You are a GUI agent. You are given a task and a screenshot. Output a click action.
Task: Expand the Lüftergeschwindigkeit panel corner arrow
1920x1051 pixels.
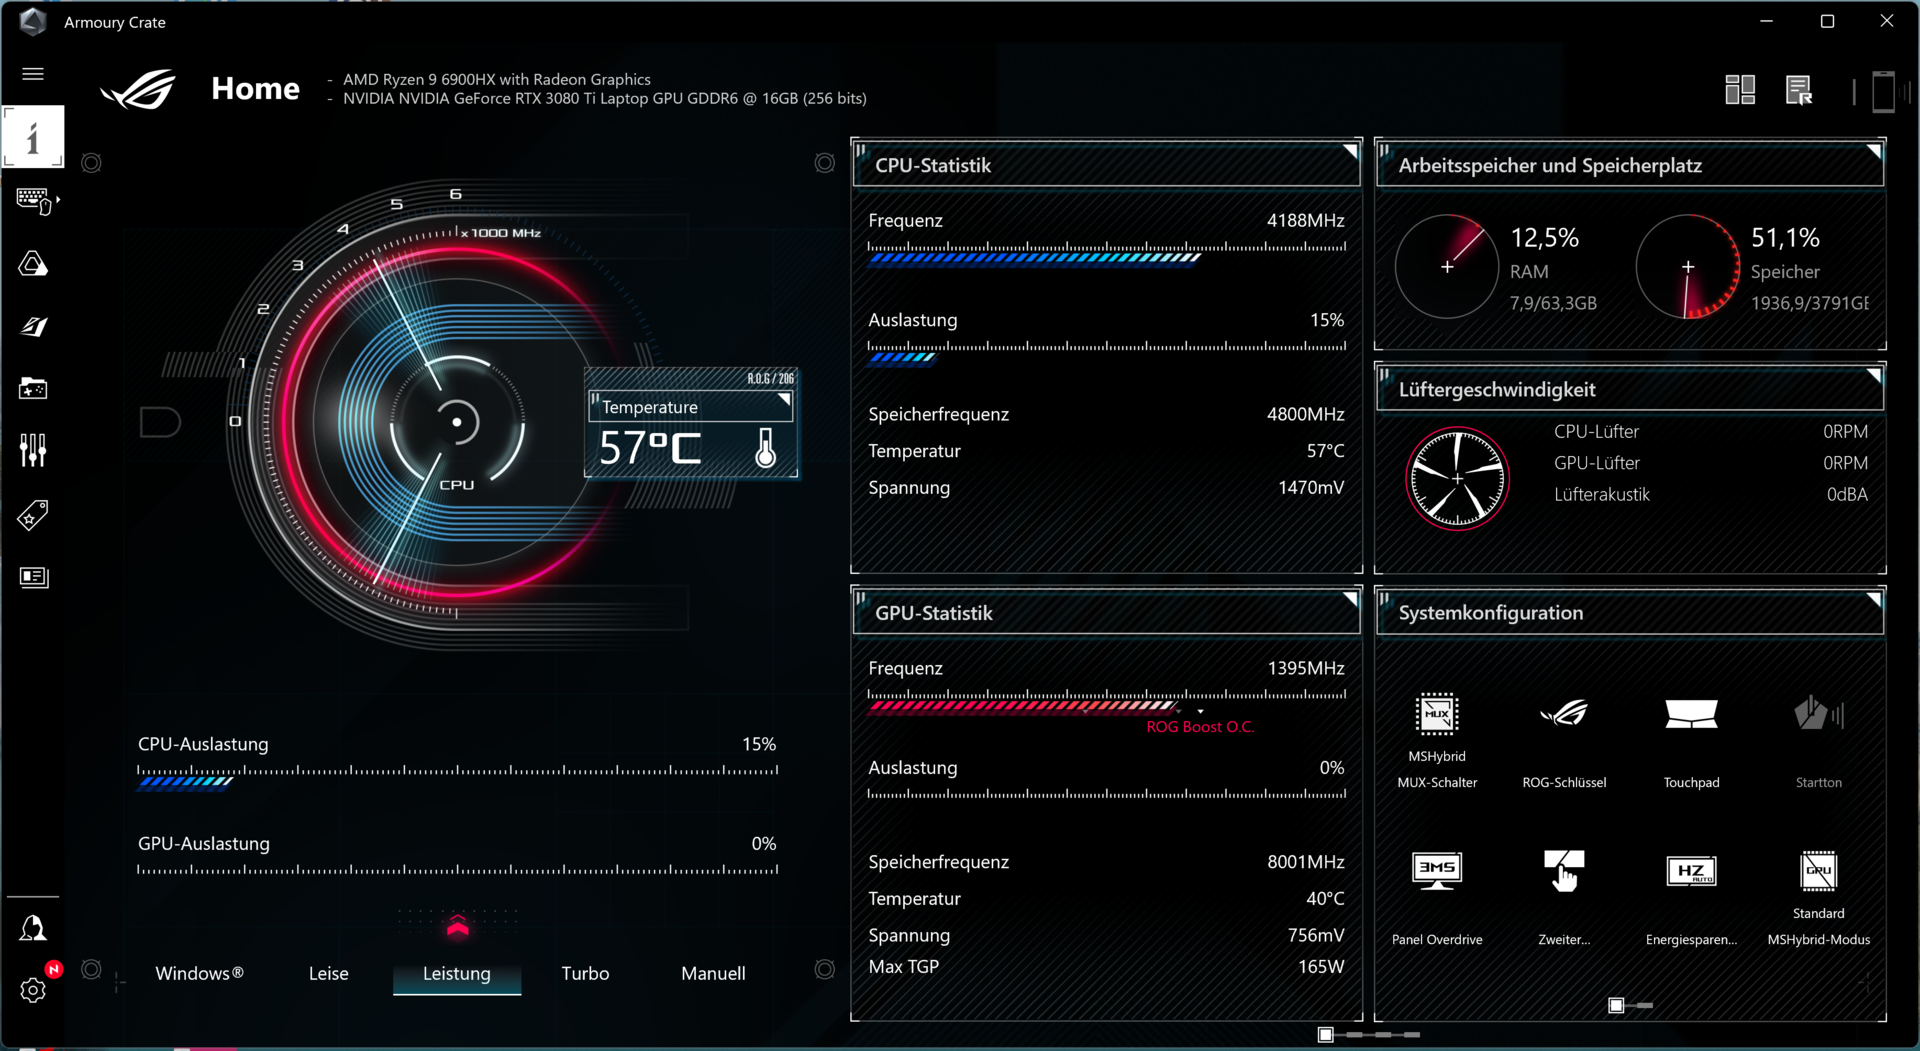(1874, 376)
